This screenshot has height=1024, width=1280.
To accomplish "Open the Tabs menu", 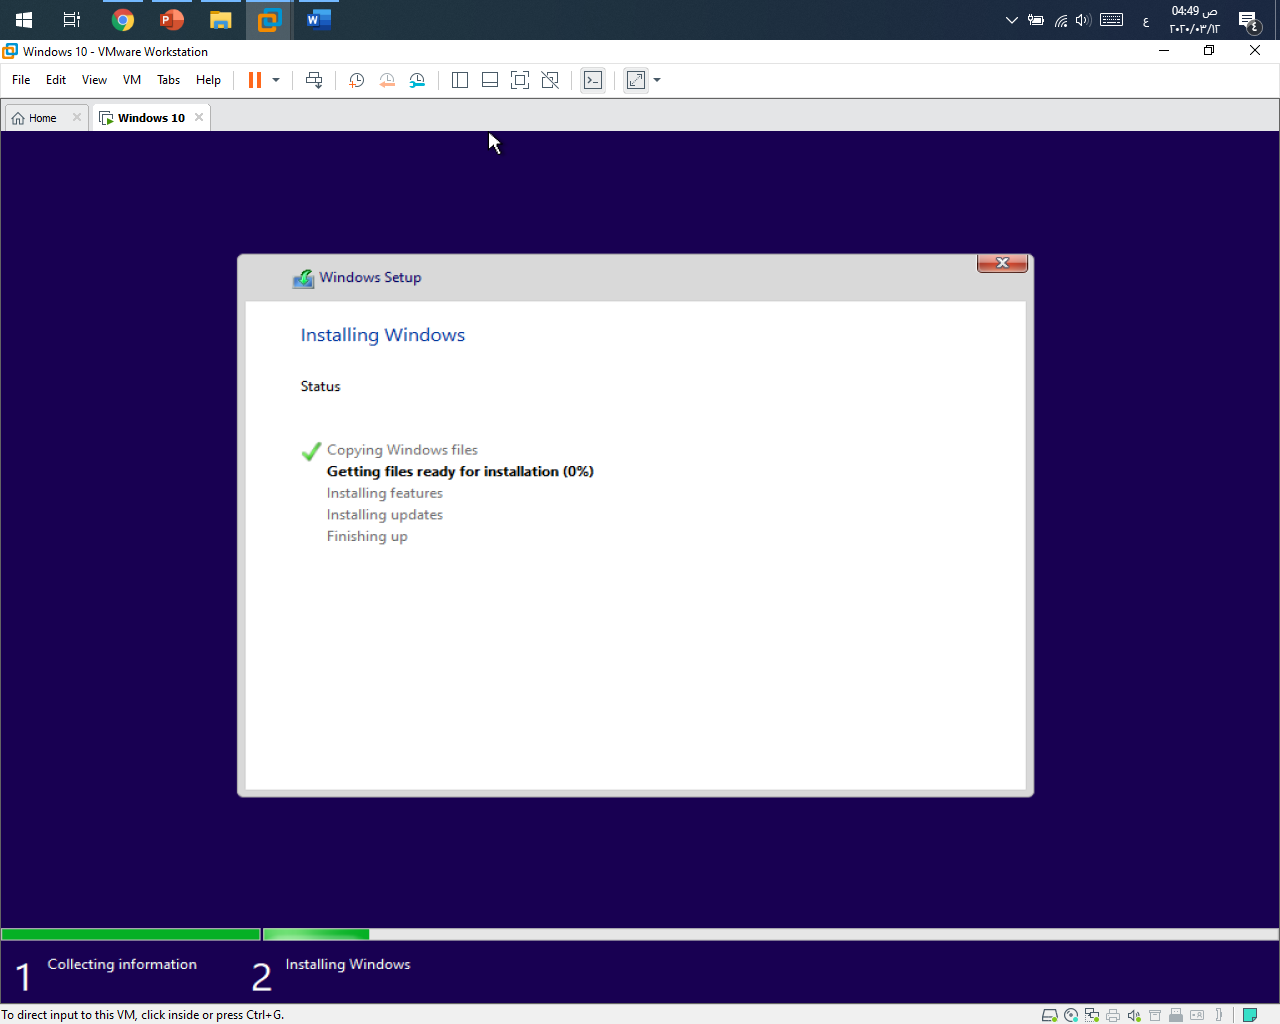I will click(x=169, y=80).
